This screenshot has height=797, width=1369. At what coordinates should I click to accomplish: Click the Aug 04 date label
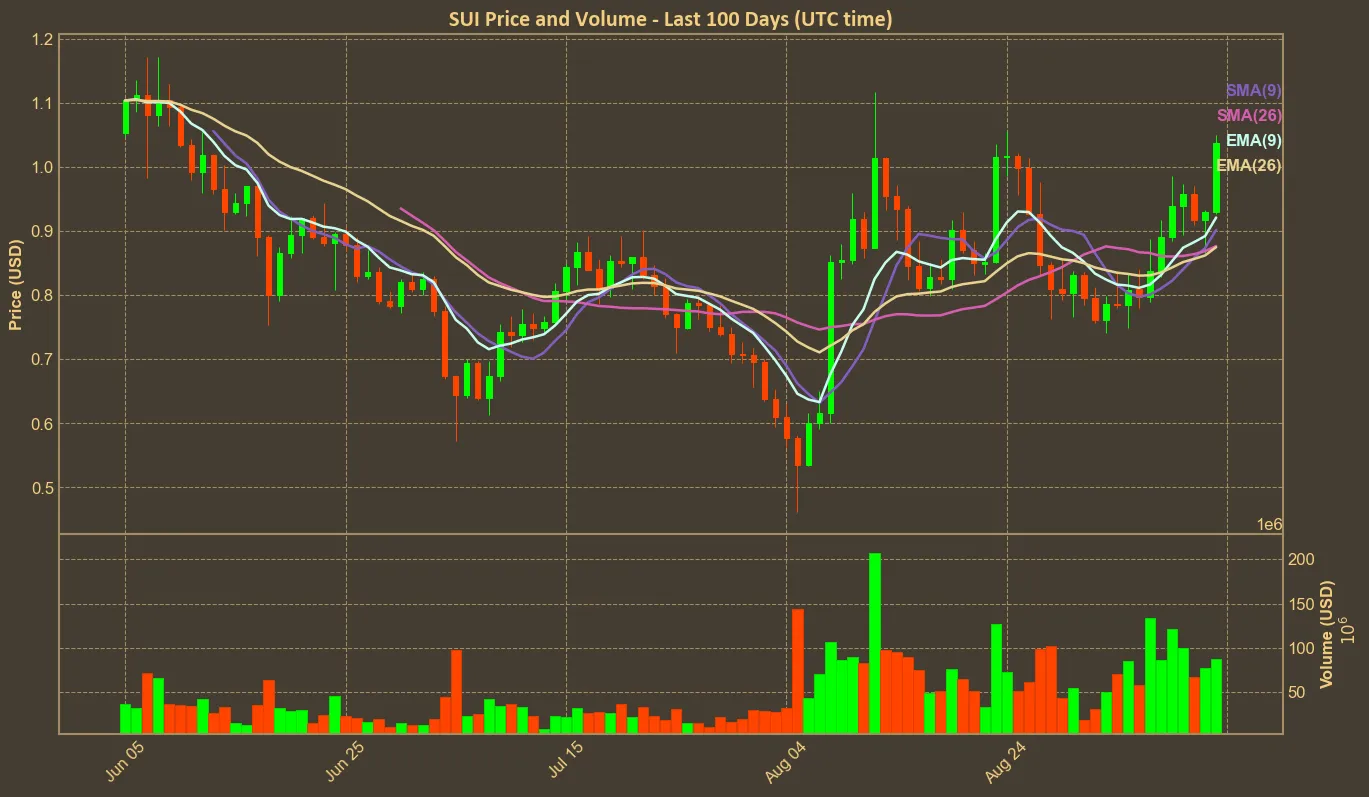(x=785, y=763)
